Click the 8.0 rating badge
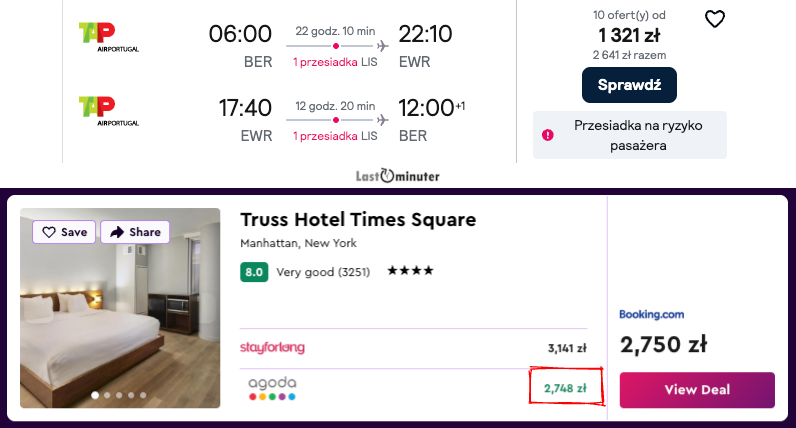 tap(254, 271)
